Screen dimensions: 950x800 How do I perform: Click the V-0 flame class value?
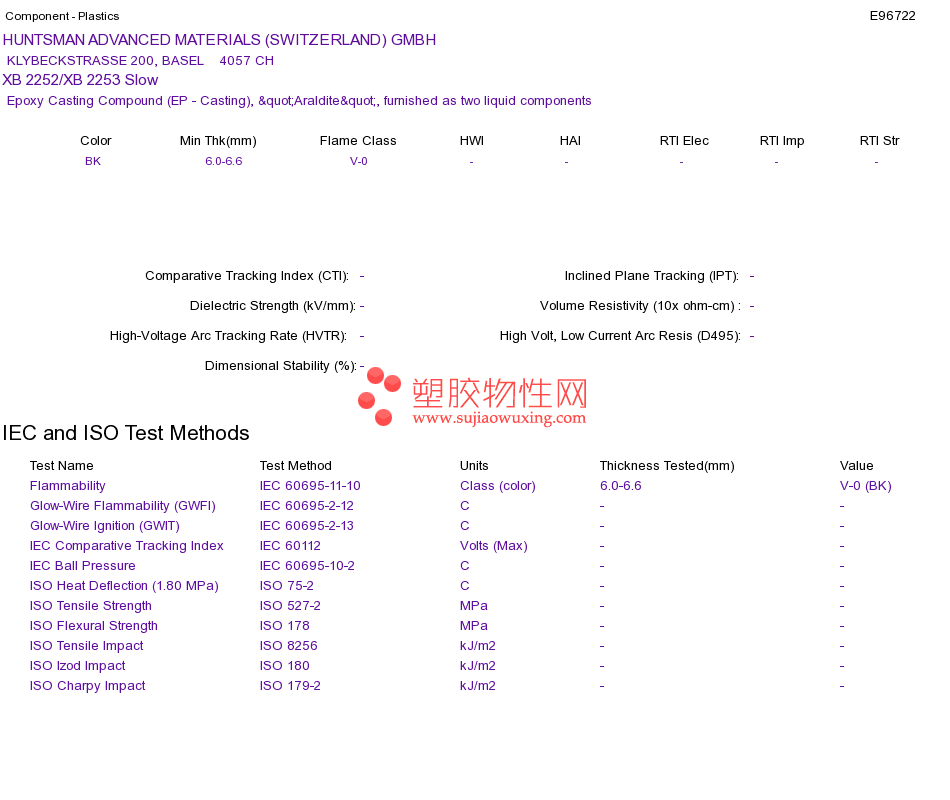[359, 161]
